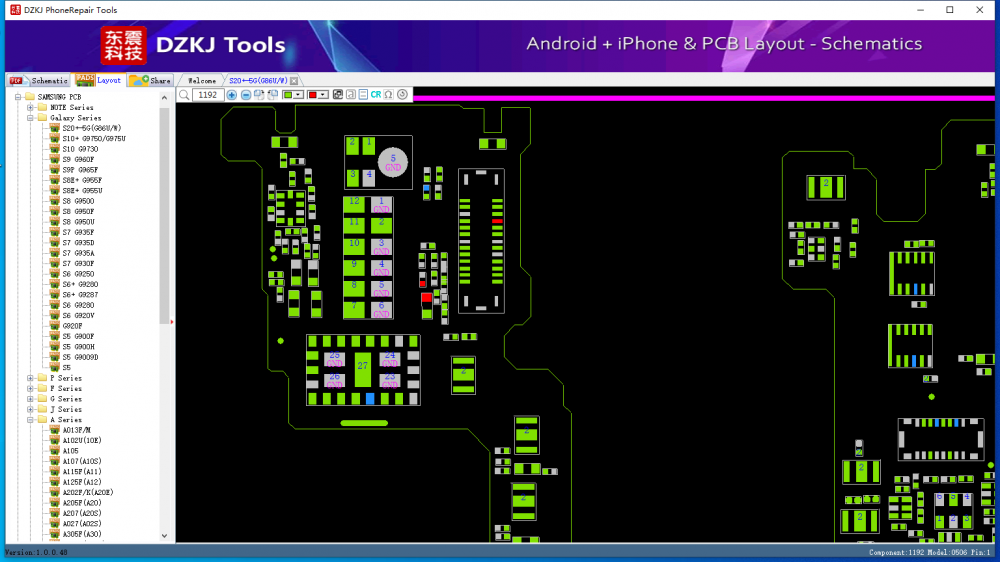The image size is (1000, 562).
Task: Click the board icon beside S10 G9730
Action: 54,149
